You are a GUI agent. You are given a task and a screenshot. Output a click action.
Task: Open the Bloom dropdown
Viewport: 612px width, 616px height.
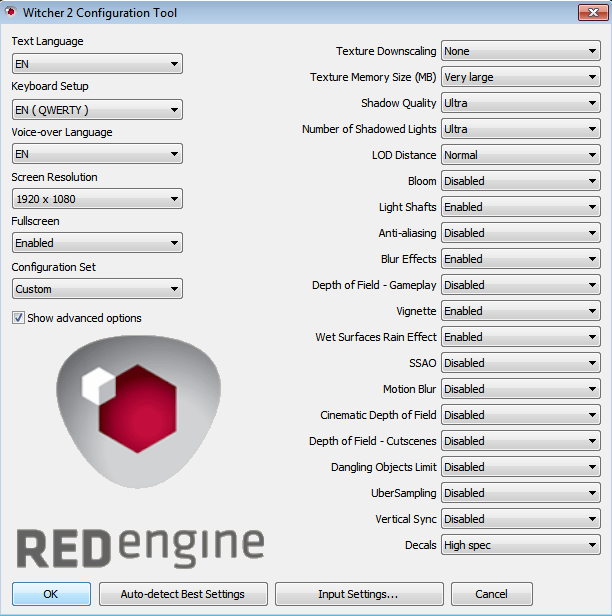tap(521, 181)
